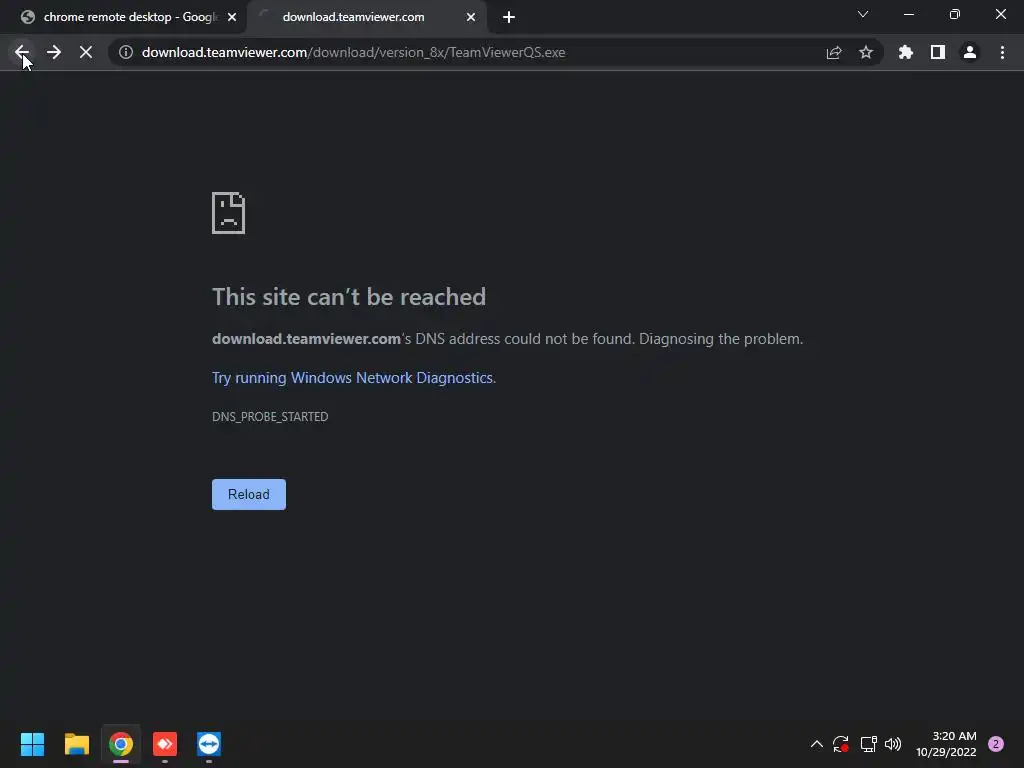Share this page icon in address bar
The height and width of the screenshot is (768, 1024).
(x=834, y=52)
